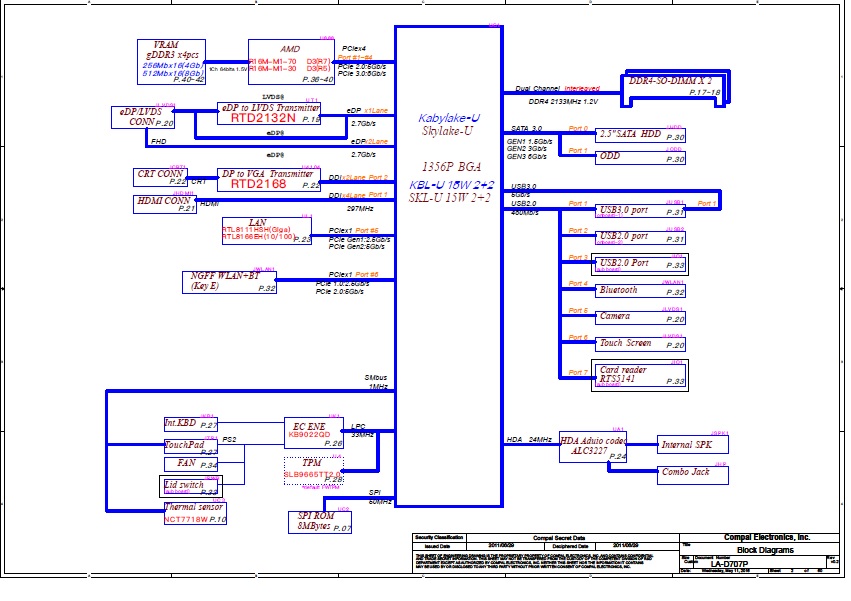Select the KBL-U 15W 2+2 text
The image size is (851, 601).
452,185
